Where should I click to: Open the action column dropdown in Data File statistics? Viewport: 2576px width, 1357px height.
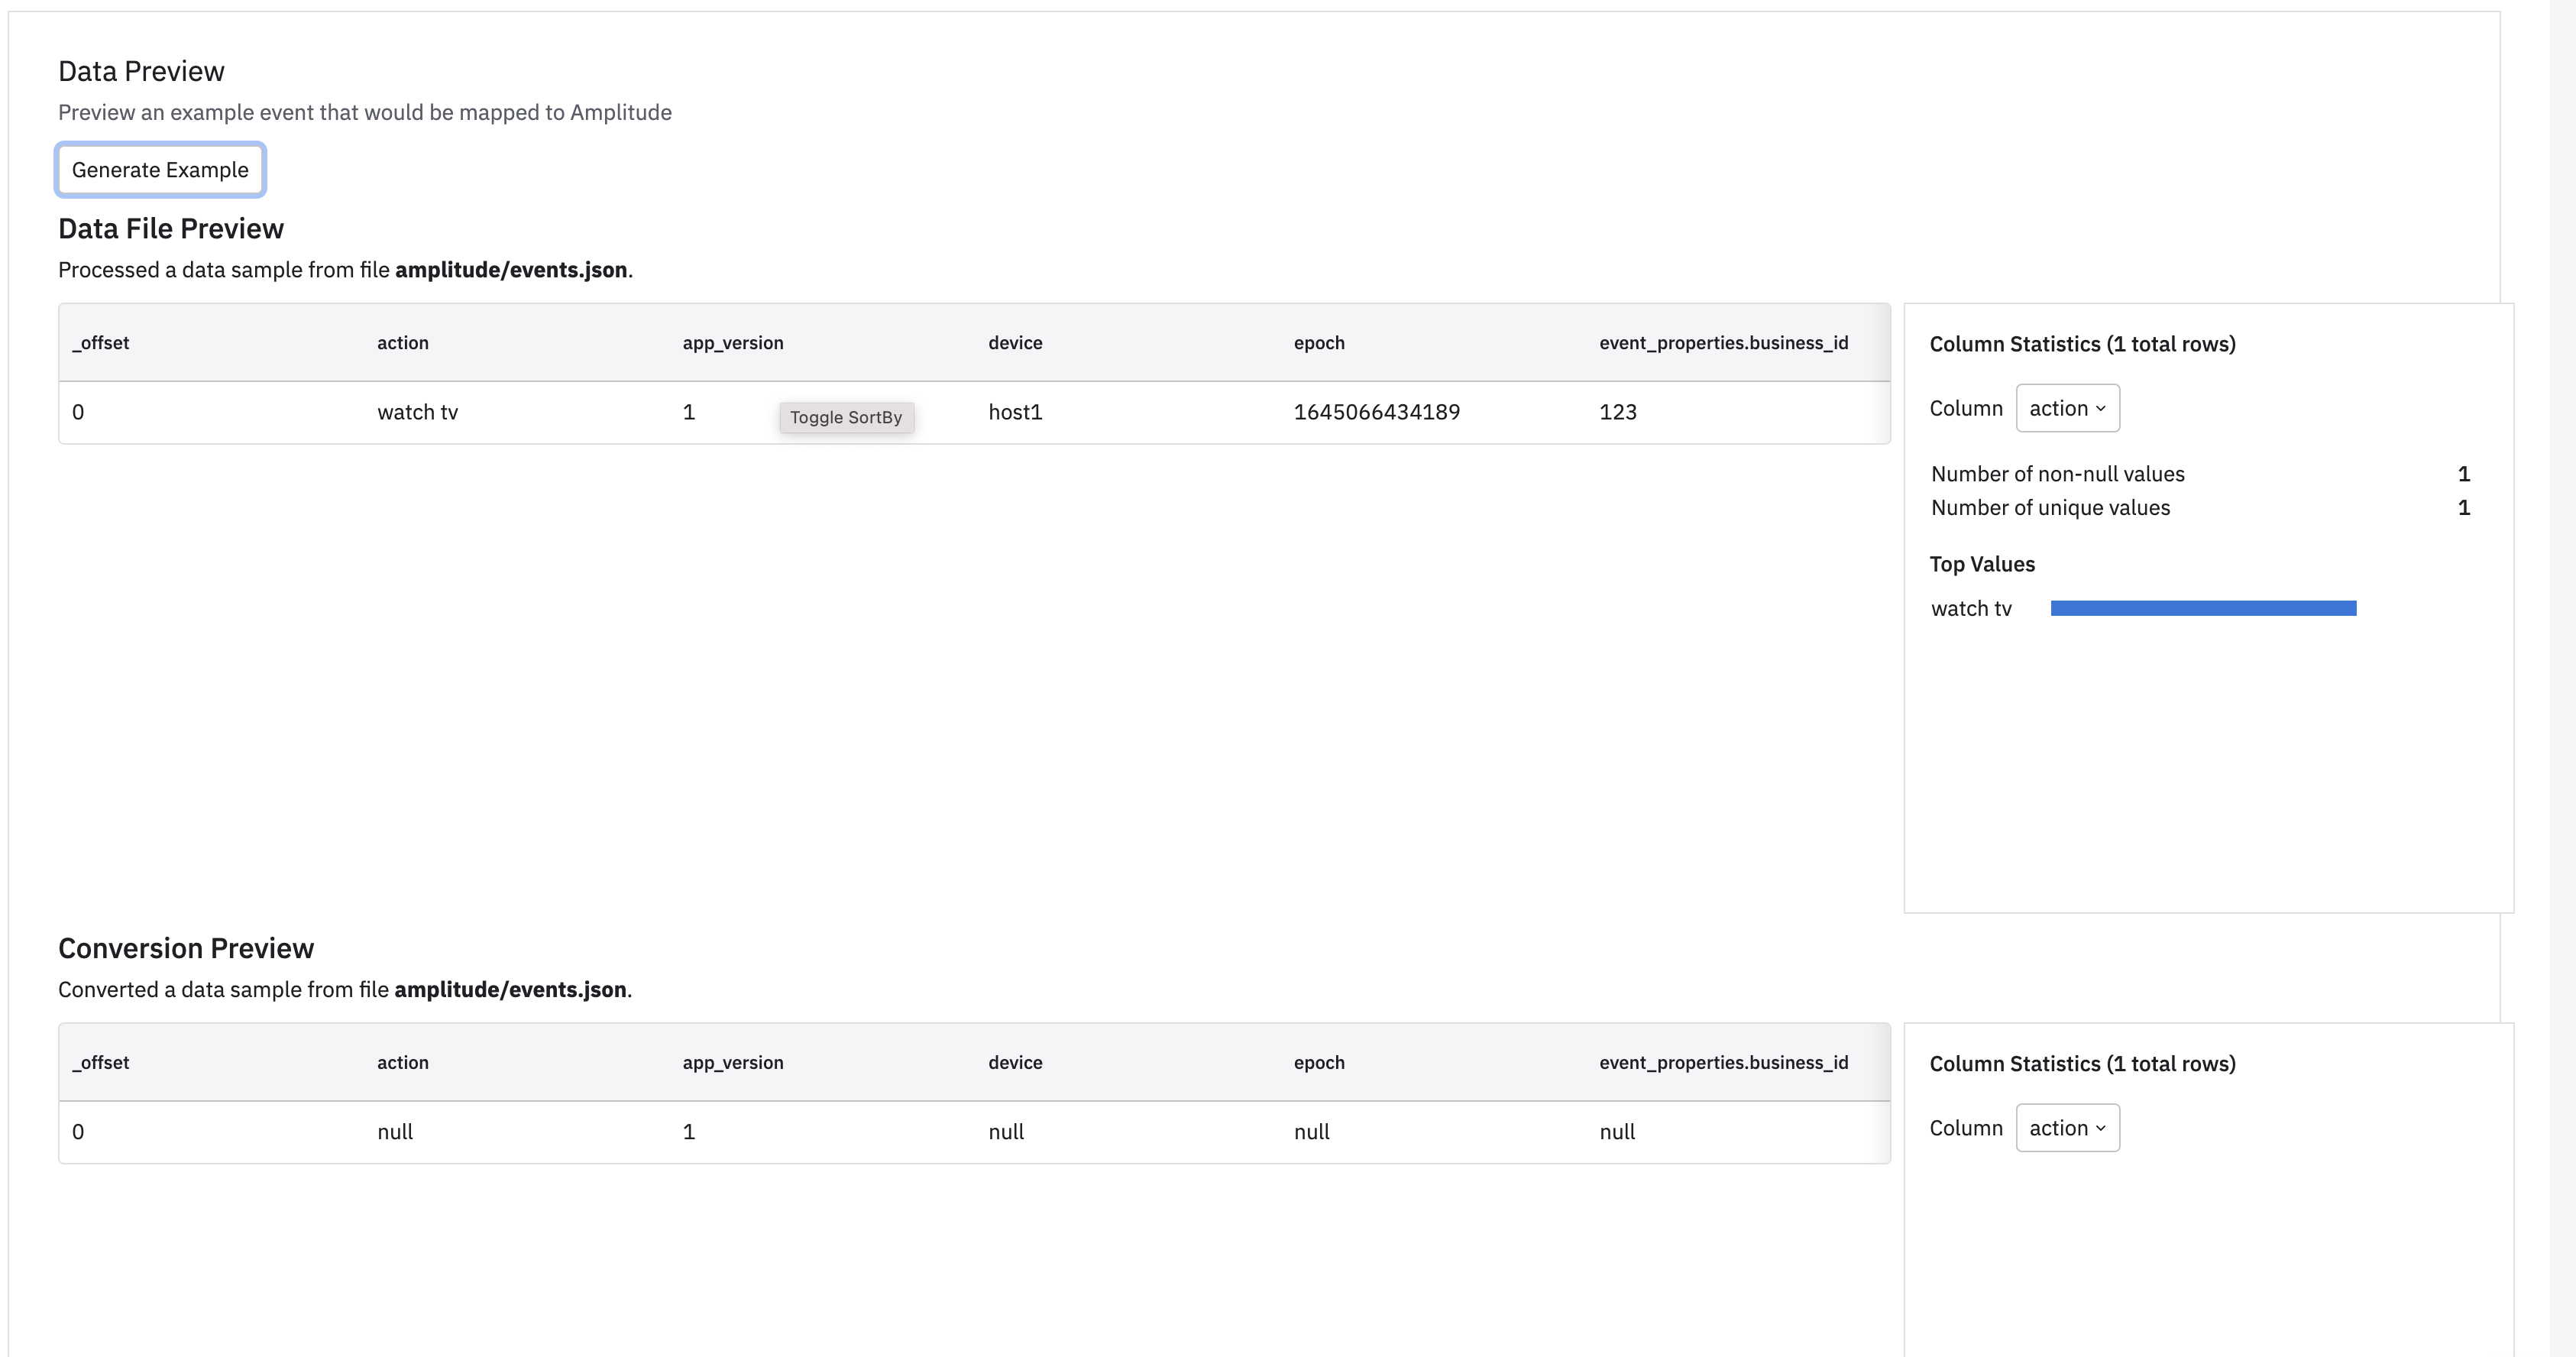pos(2067,408)
